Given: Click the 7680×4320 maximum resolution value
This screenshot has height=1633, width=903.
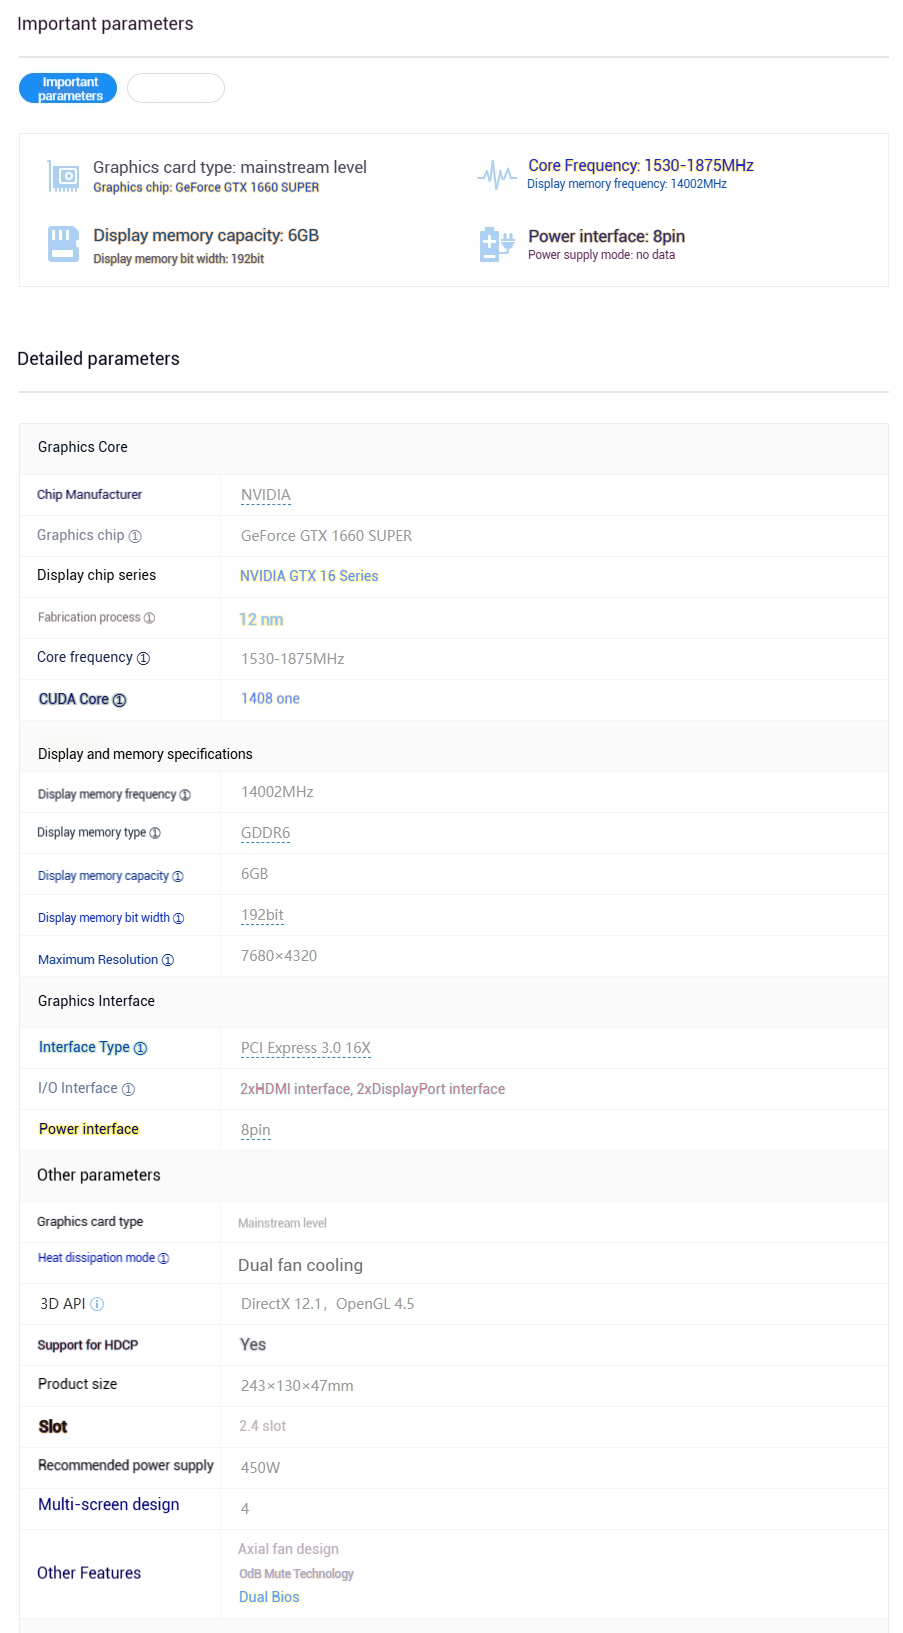Looking at the screenshot, I should [279, 956].
